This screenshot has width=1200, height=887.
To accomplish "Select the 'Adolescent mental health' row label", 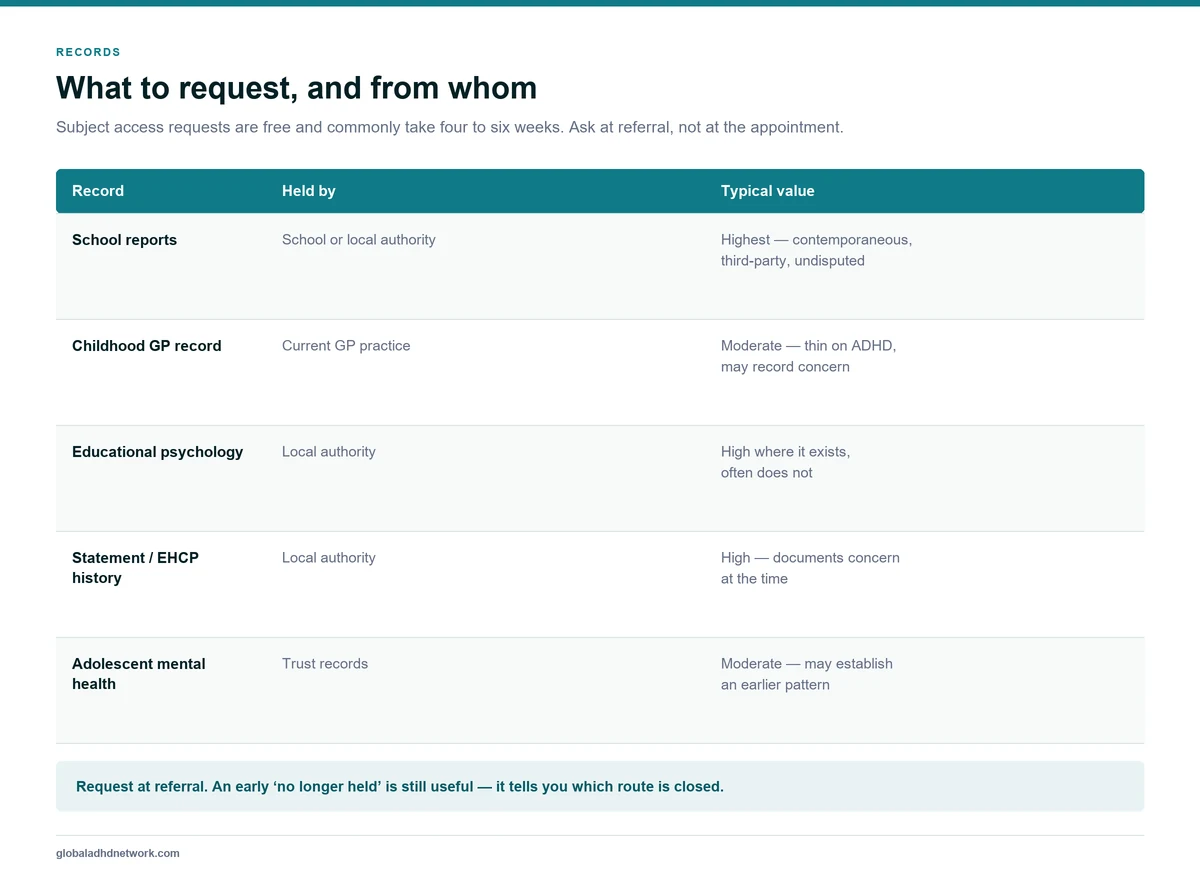I will [139, 674].
